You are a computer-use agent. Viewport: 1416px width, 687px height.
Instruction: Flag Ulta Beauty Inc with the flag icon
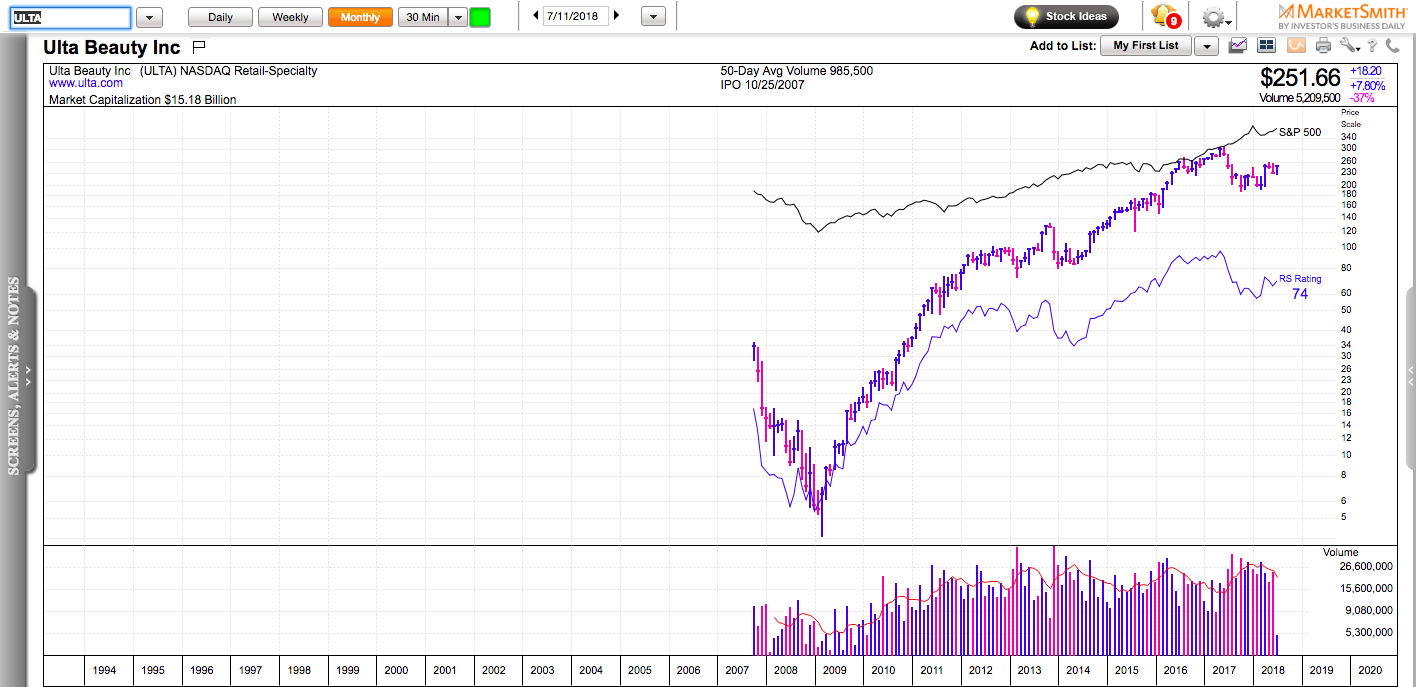pyautogui.click(x=198, y=47)
